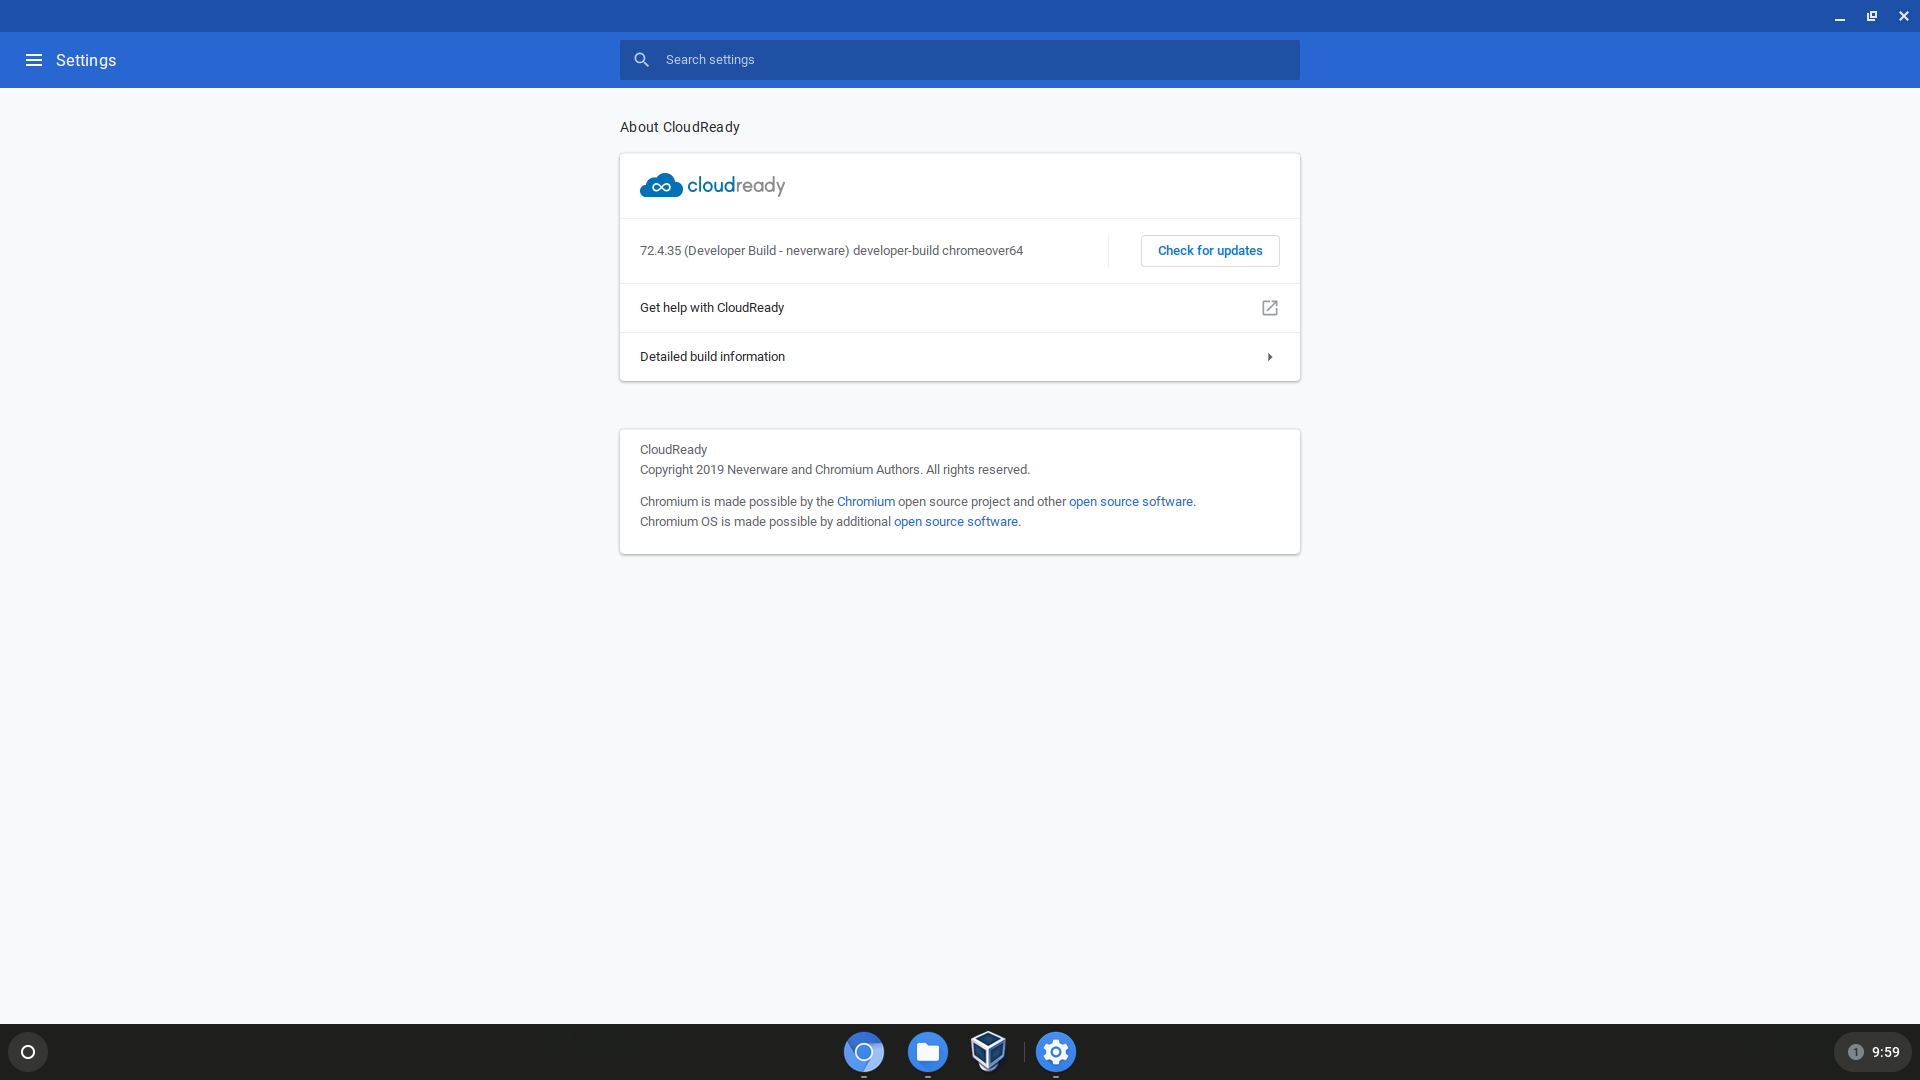The image size is (1920, 1080).
Task: Open the Chromium project link
Action: 866,502
